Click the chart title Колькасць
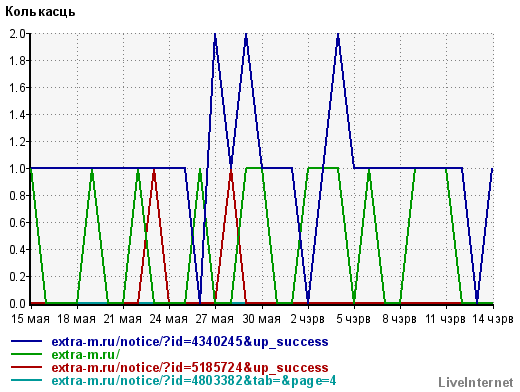 pos(40,12)
